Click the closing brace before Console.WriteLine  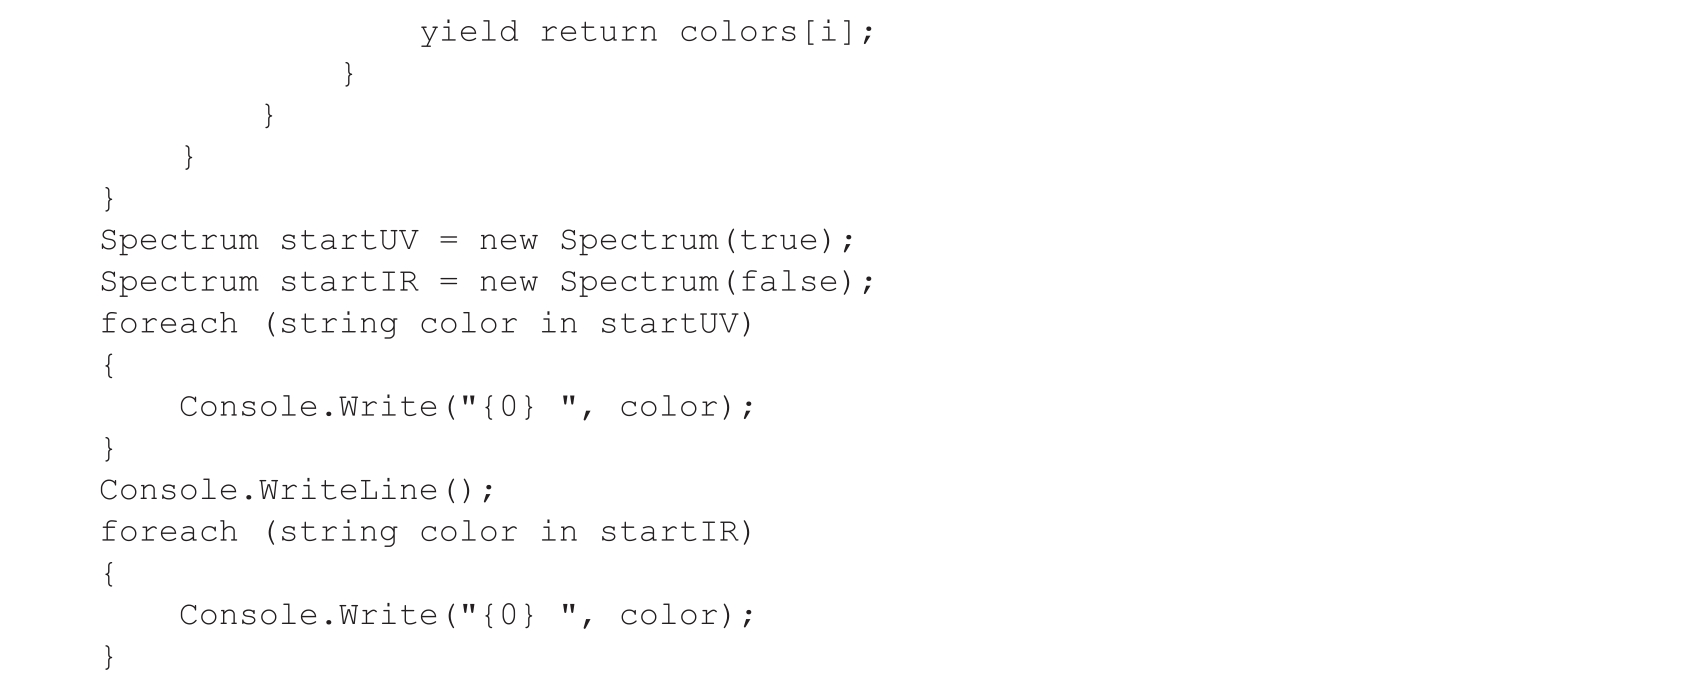pos(109,449)
